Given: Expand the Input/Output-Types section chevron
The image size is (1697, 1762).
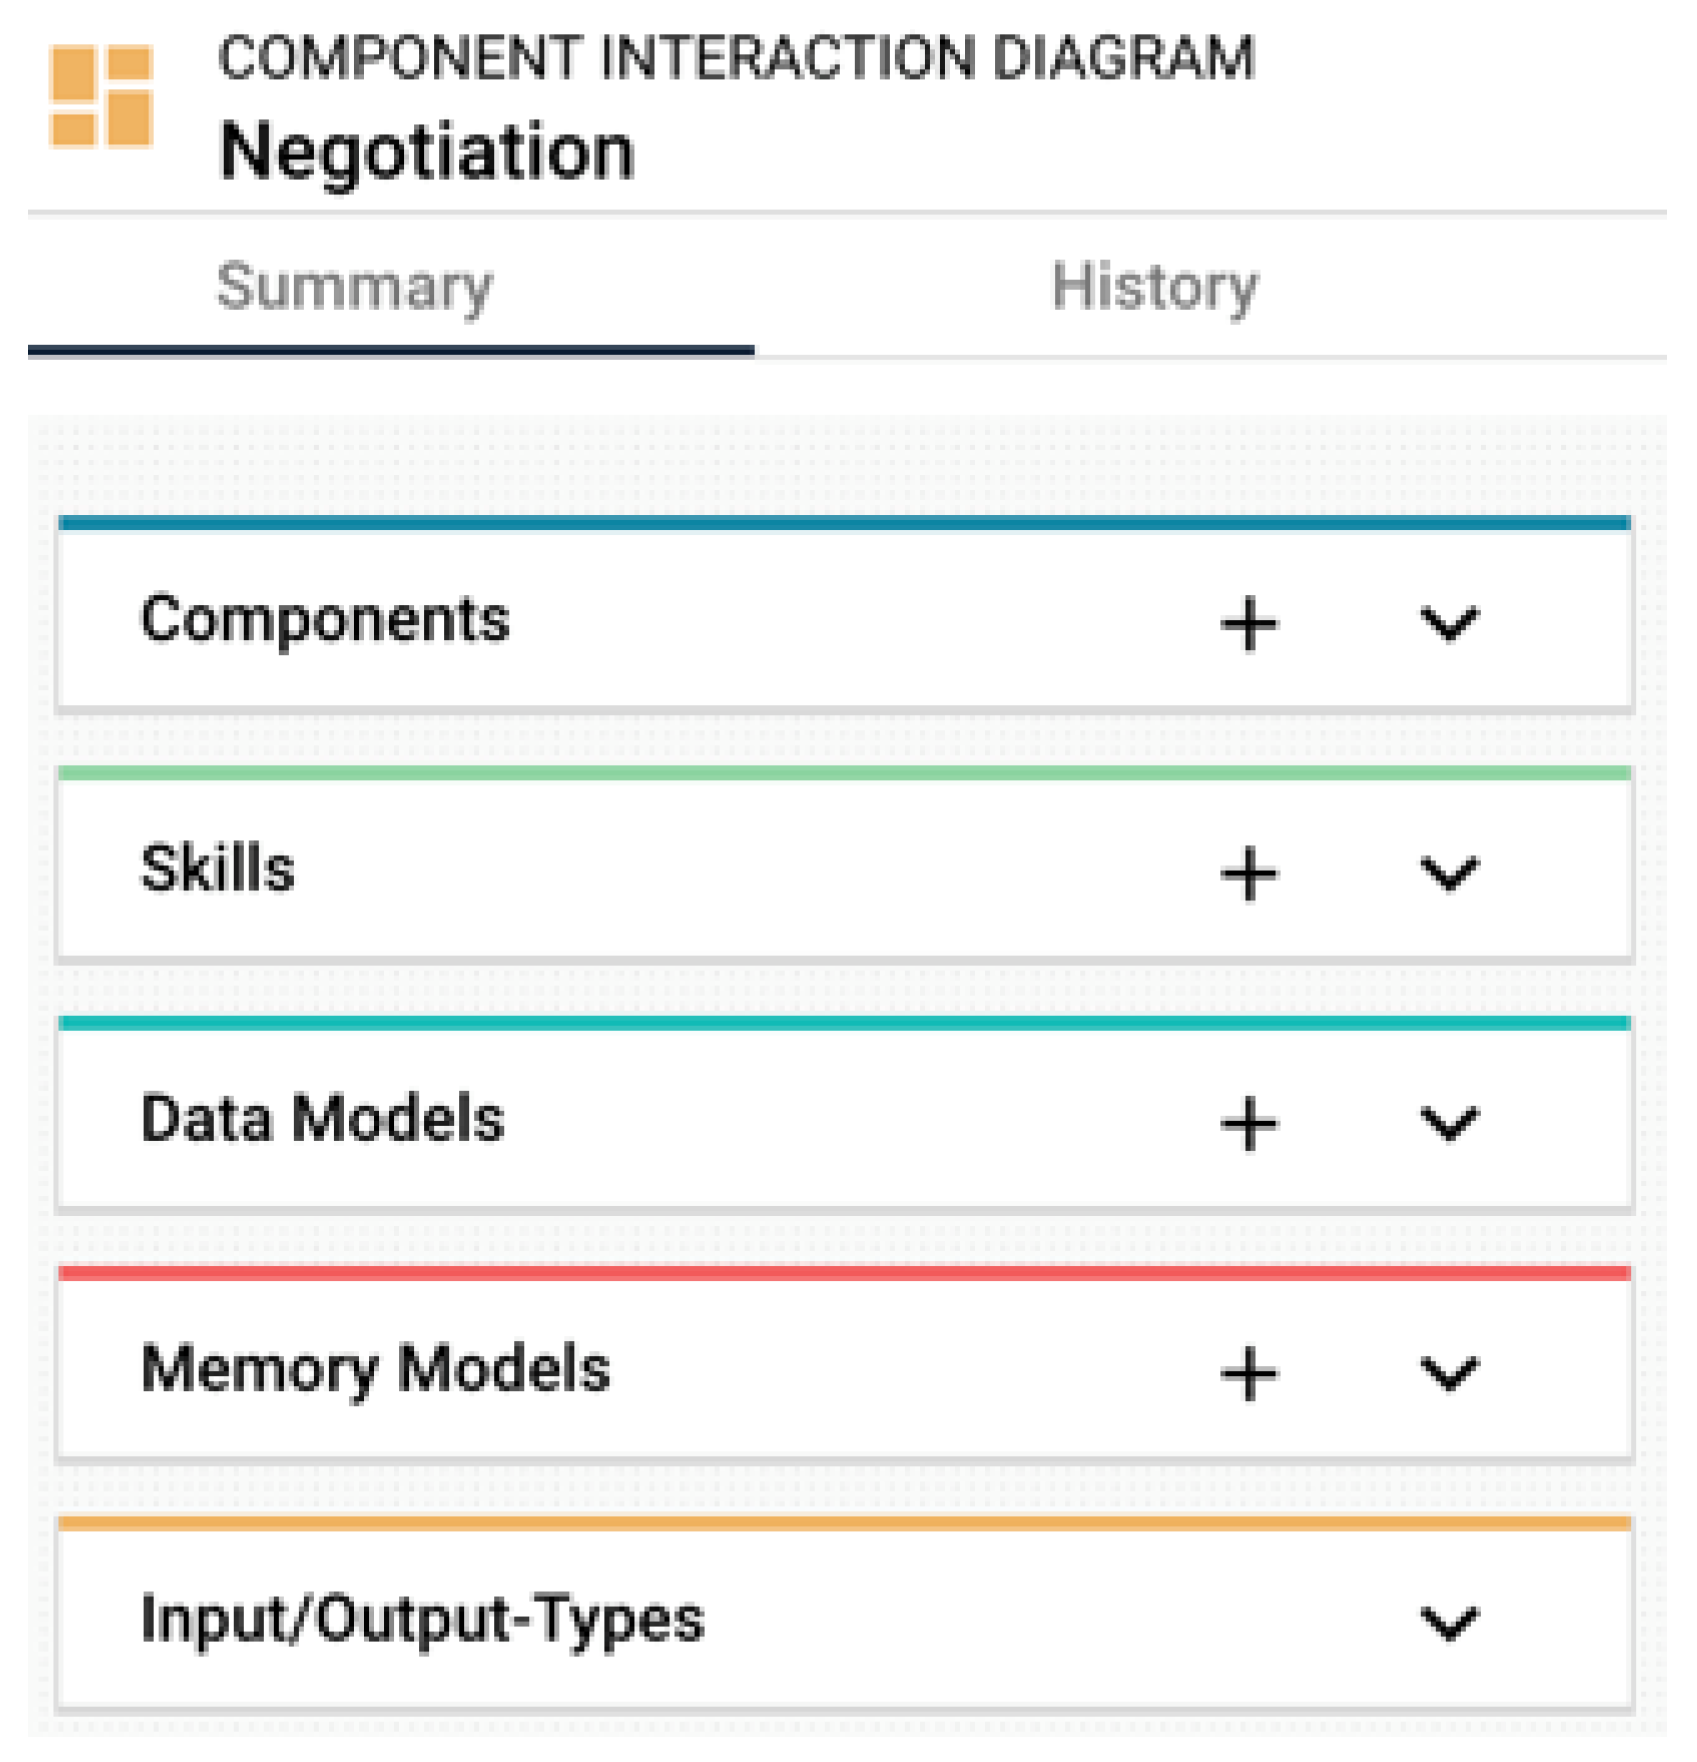Looking at the screenshot, I should (1449, 1622).
